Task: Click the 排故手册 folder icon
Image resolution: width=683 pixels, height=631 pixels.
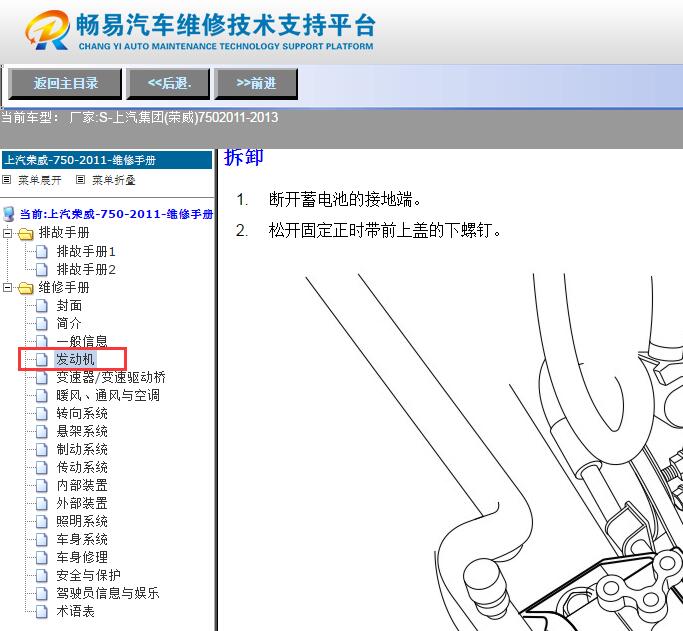Action: [26, 234]
